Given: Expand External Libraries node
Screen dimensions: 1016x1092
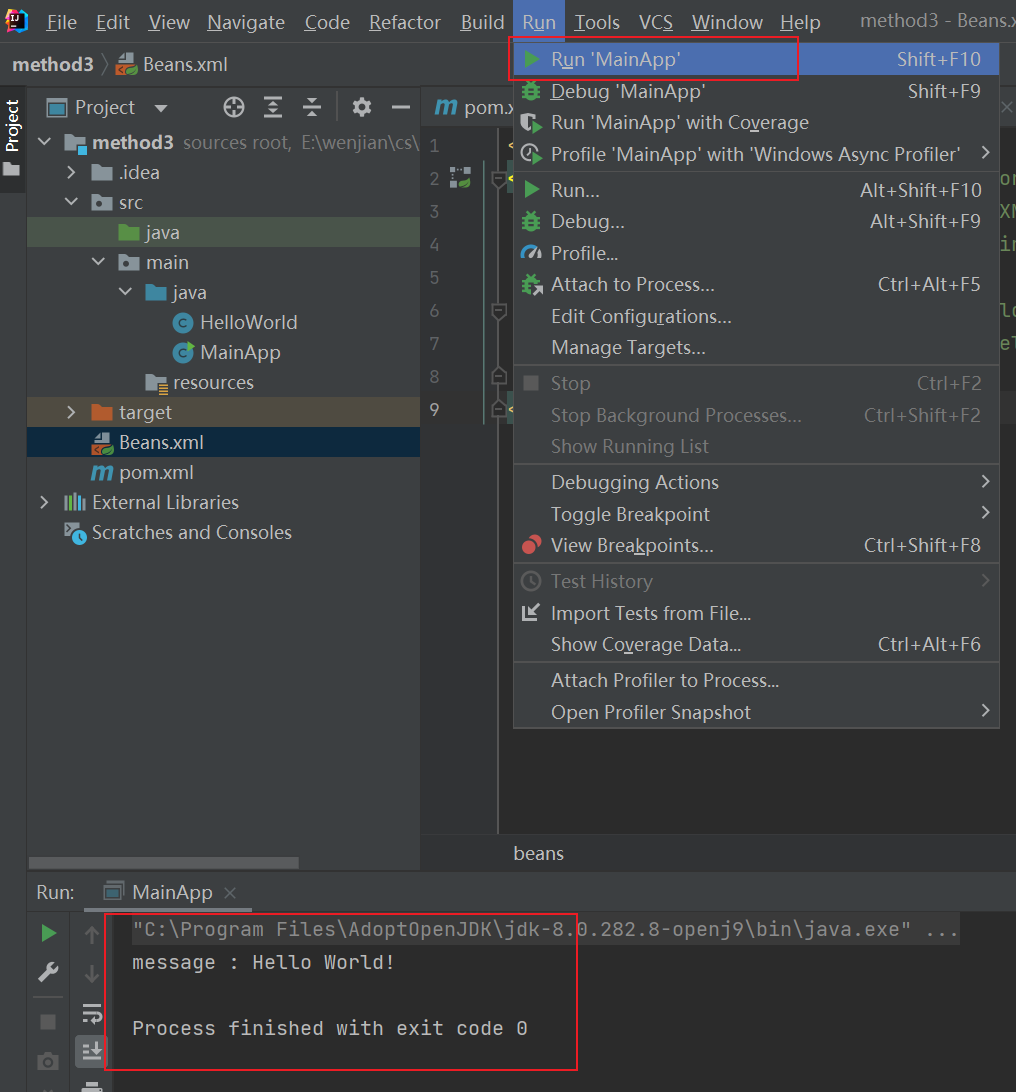Looking at the screenshot, I should [45, 502].
